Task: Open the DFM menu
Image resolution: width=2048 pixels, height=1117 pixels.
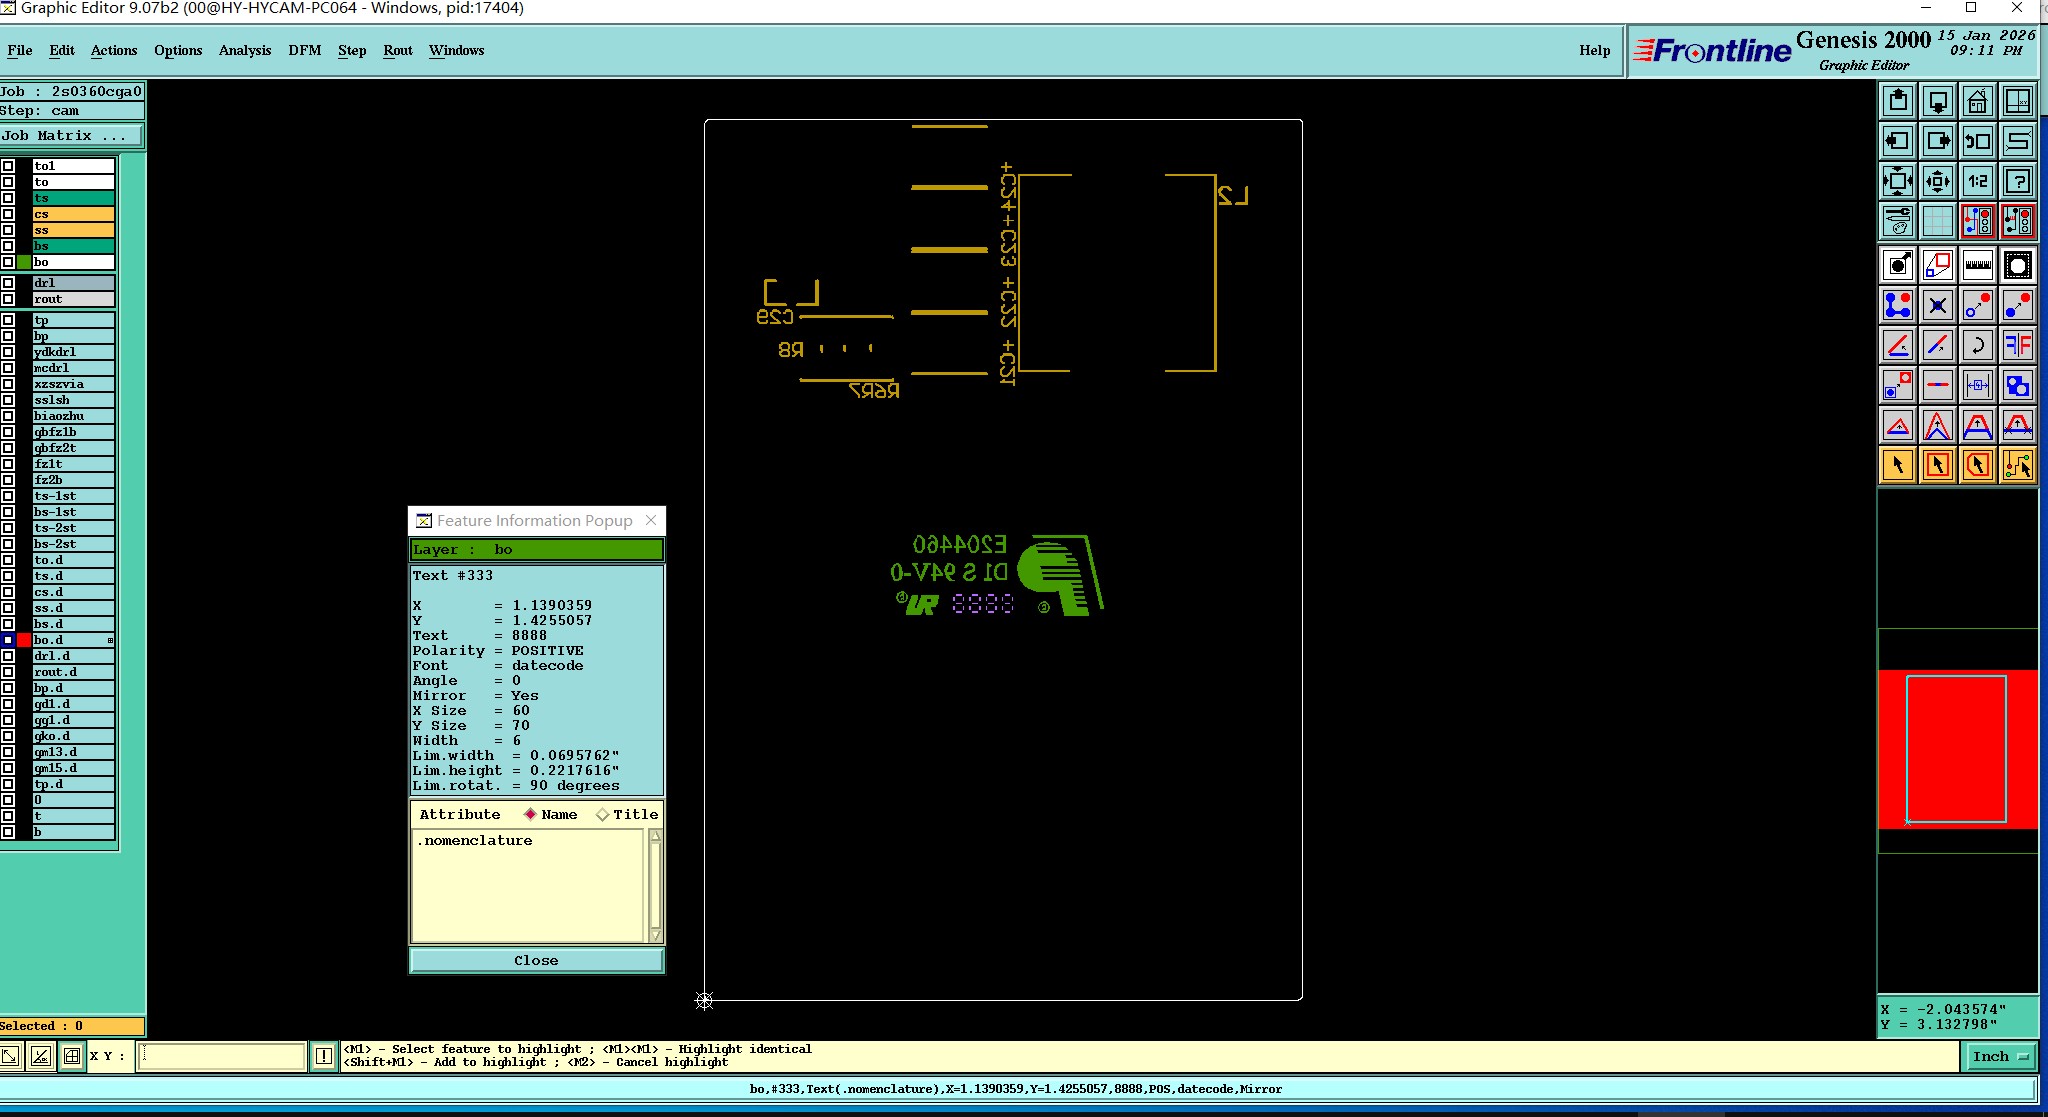Action: tap(304, 50)
